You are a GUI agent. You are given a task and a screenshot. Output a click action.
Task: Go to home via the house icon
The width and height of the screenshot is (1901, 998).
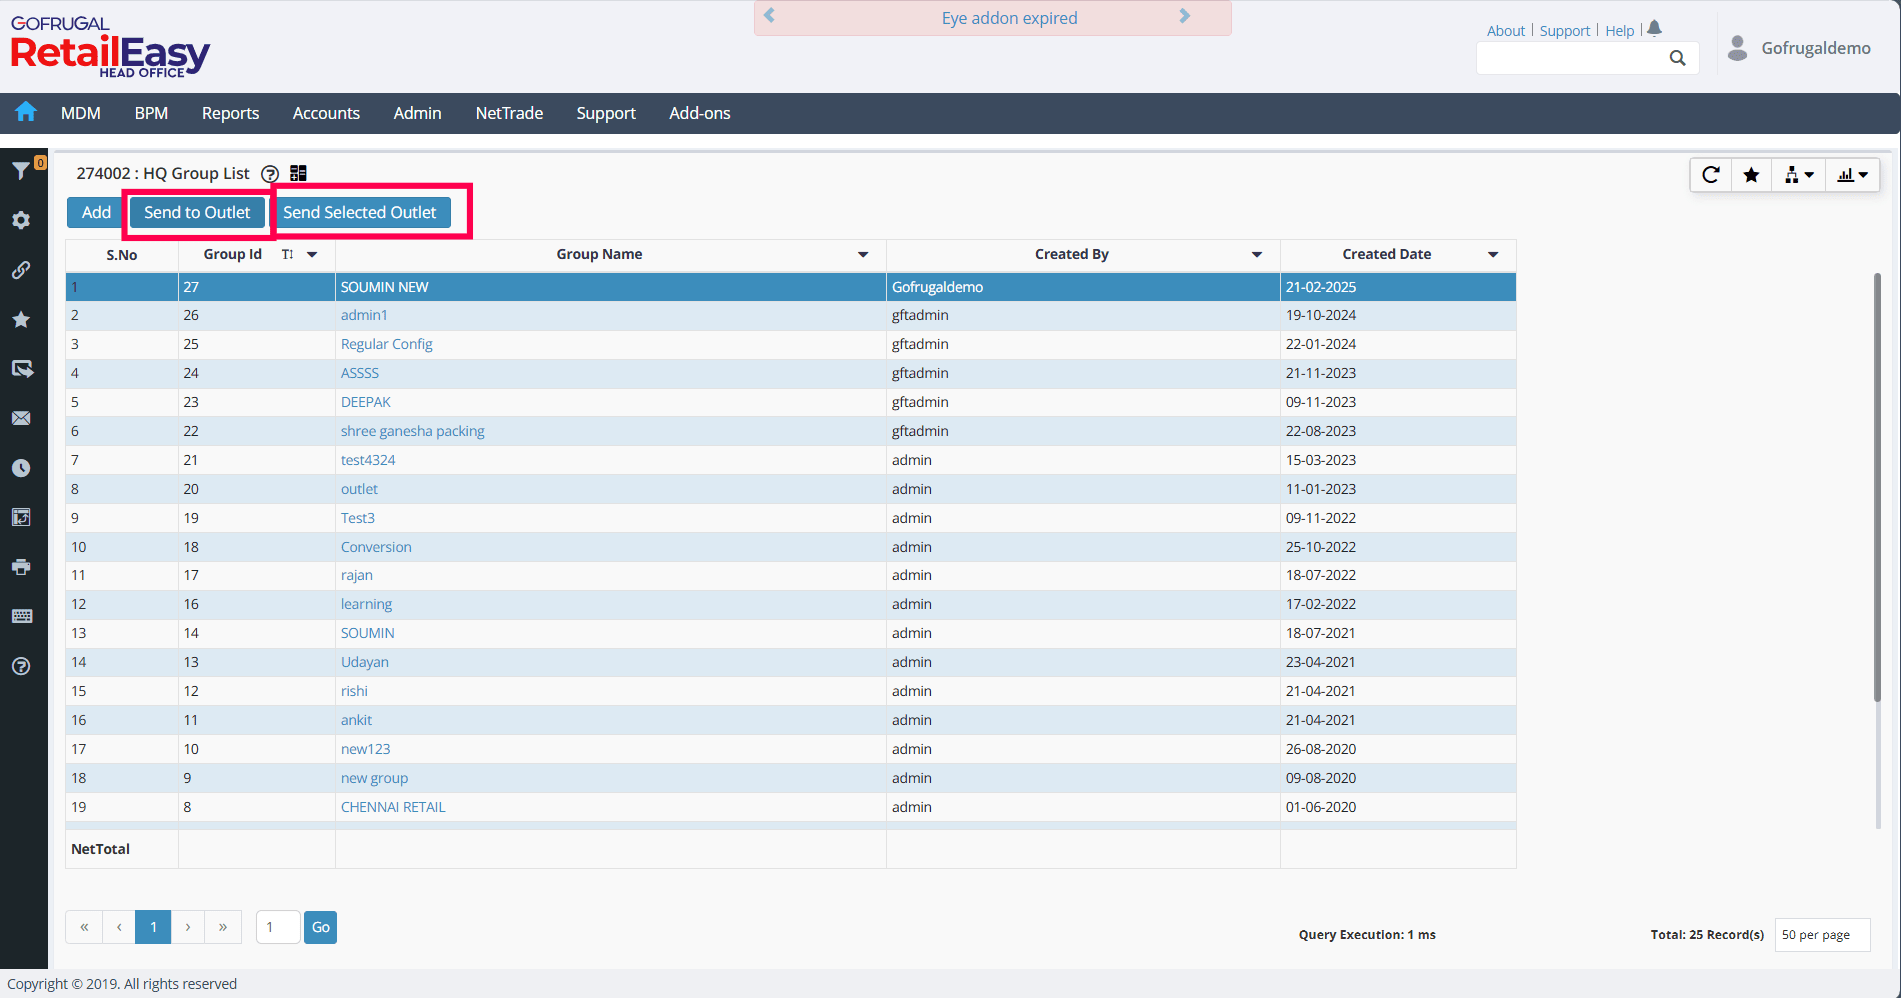26,112
